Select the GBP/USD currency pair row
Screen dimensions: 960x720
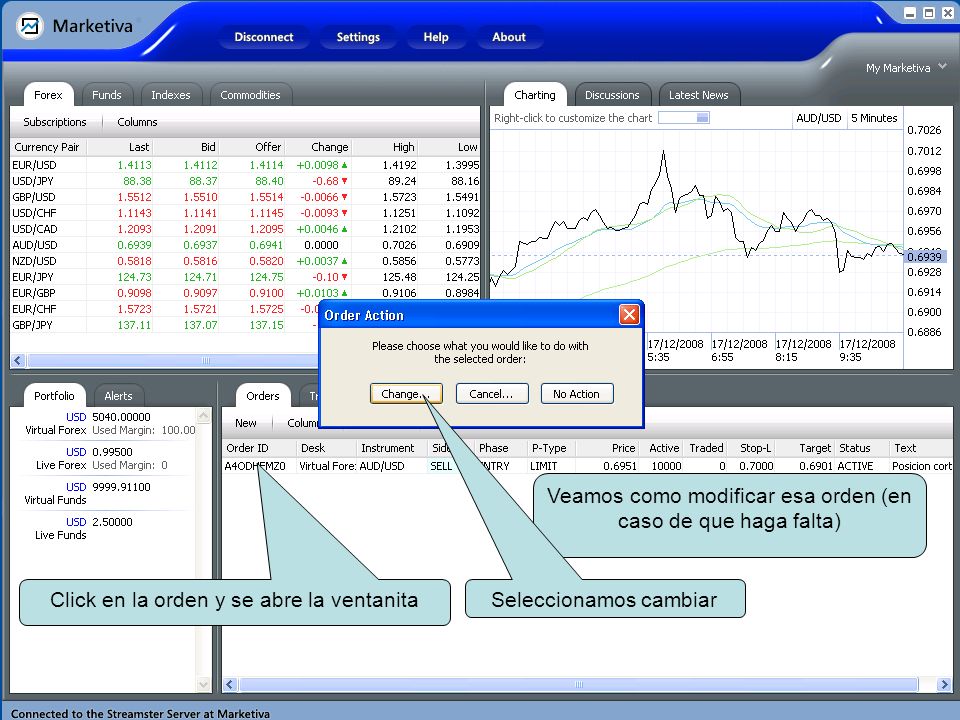tap(245, 197)
